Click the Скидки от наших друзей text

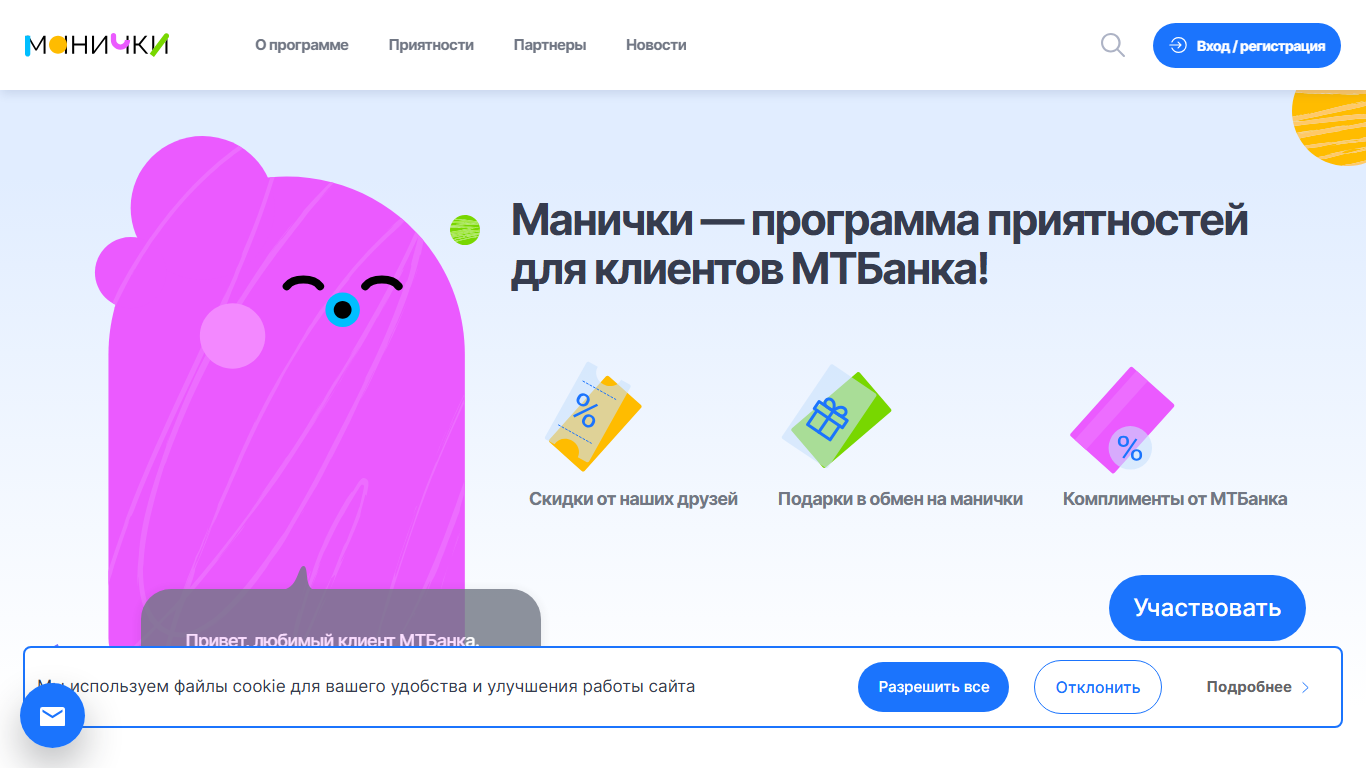[x=633, y=499]
